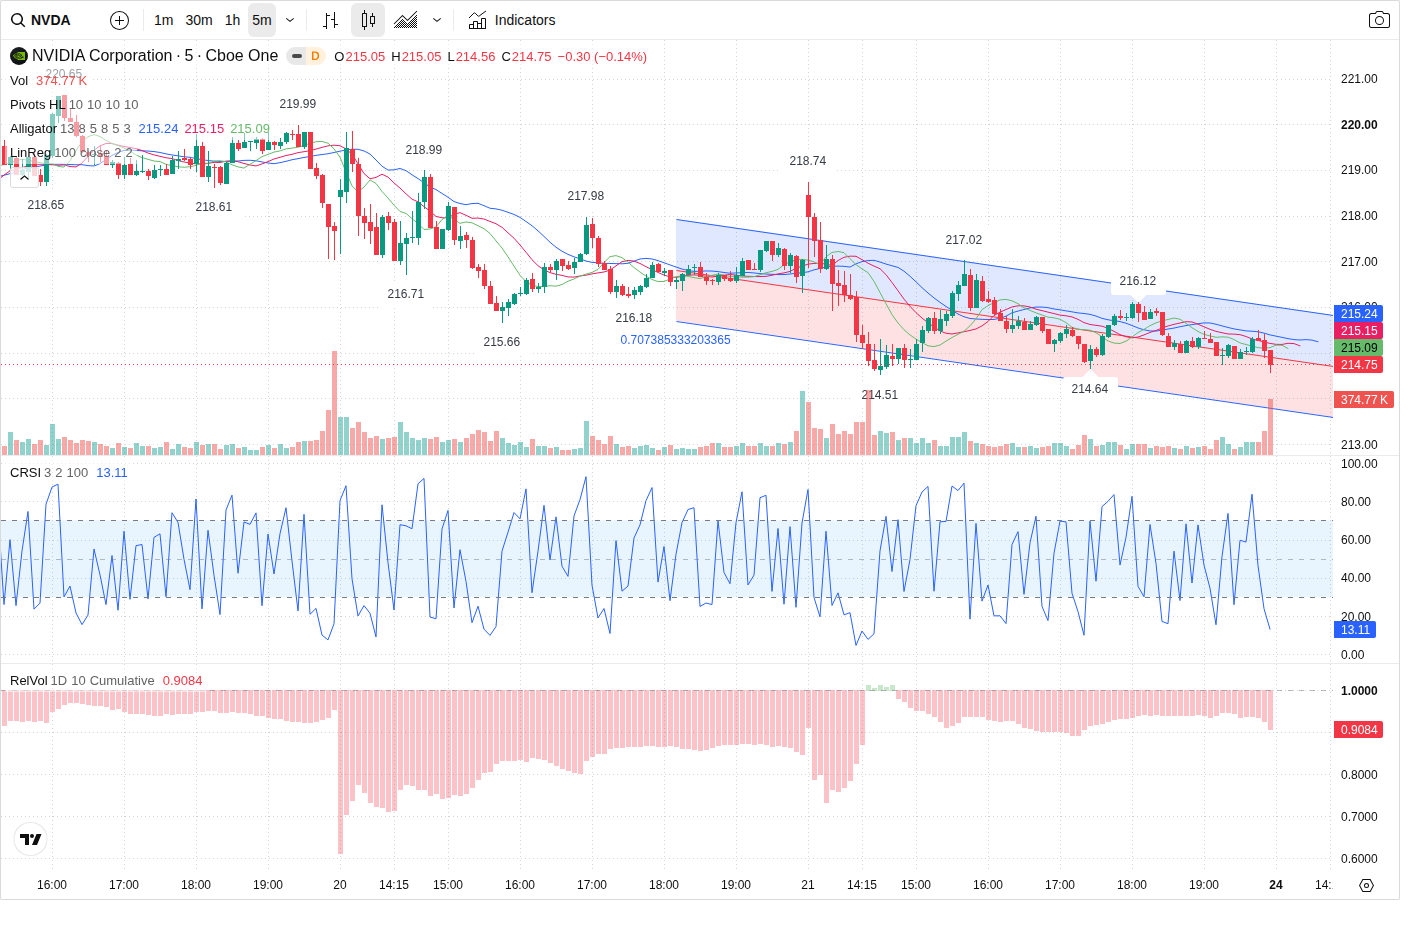Viewport: 1420px width, 950px height.
Task: Click the NVIDIA logo icon
Action: pyautogui.click(x=19, y=56)
